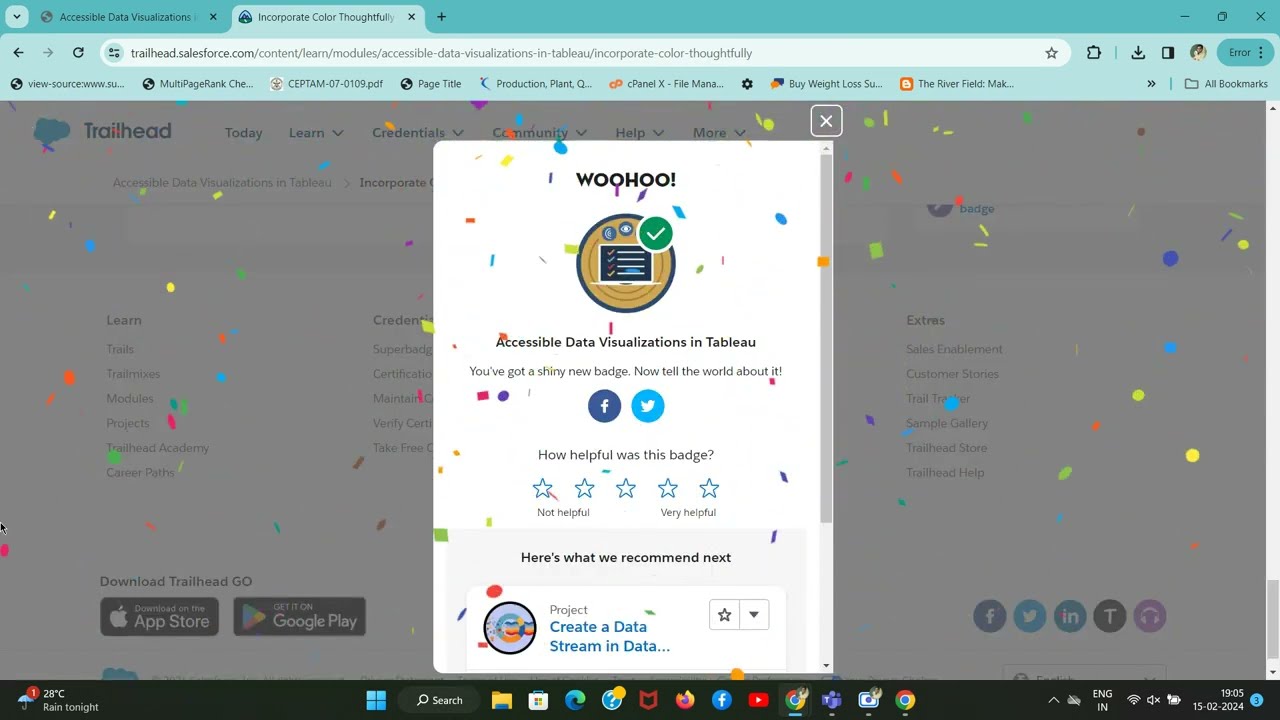This screenshot has height=720, width=1280.
Task: Launch Microsoft Edge from taskbar
Action: [x=575, y=700]
